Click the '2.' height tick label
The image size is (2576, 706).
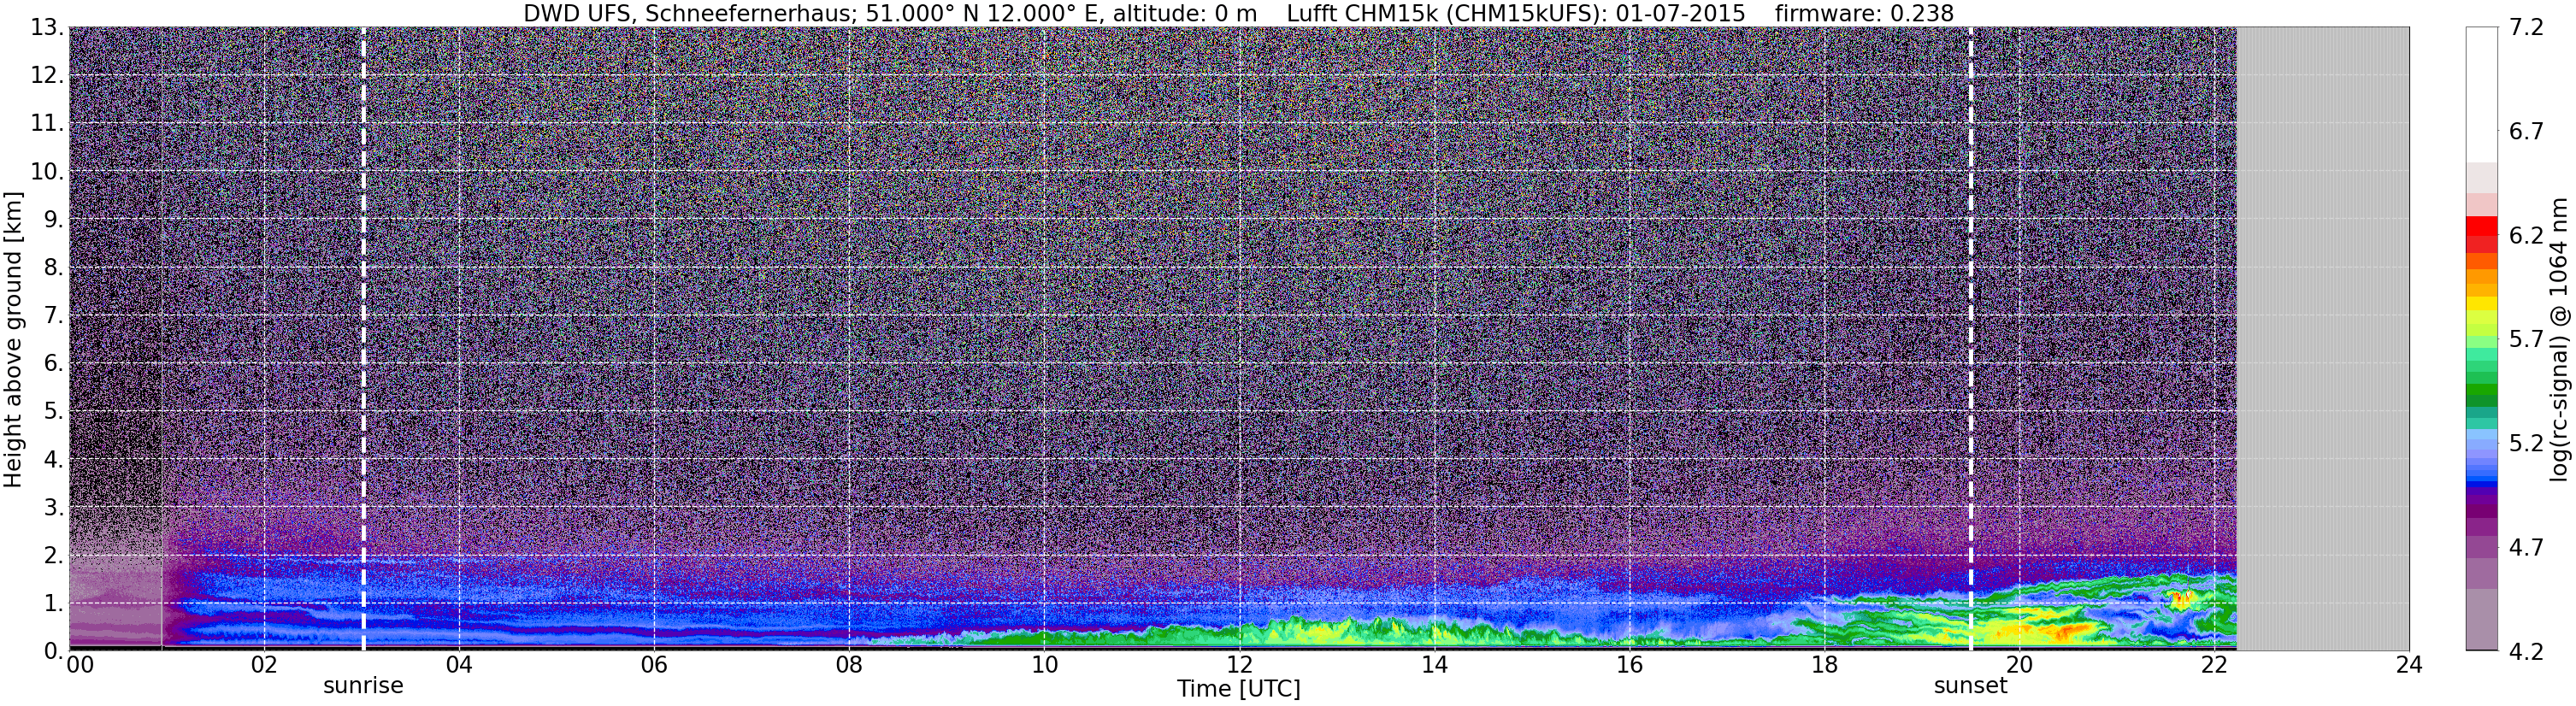tap(53, 555)
